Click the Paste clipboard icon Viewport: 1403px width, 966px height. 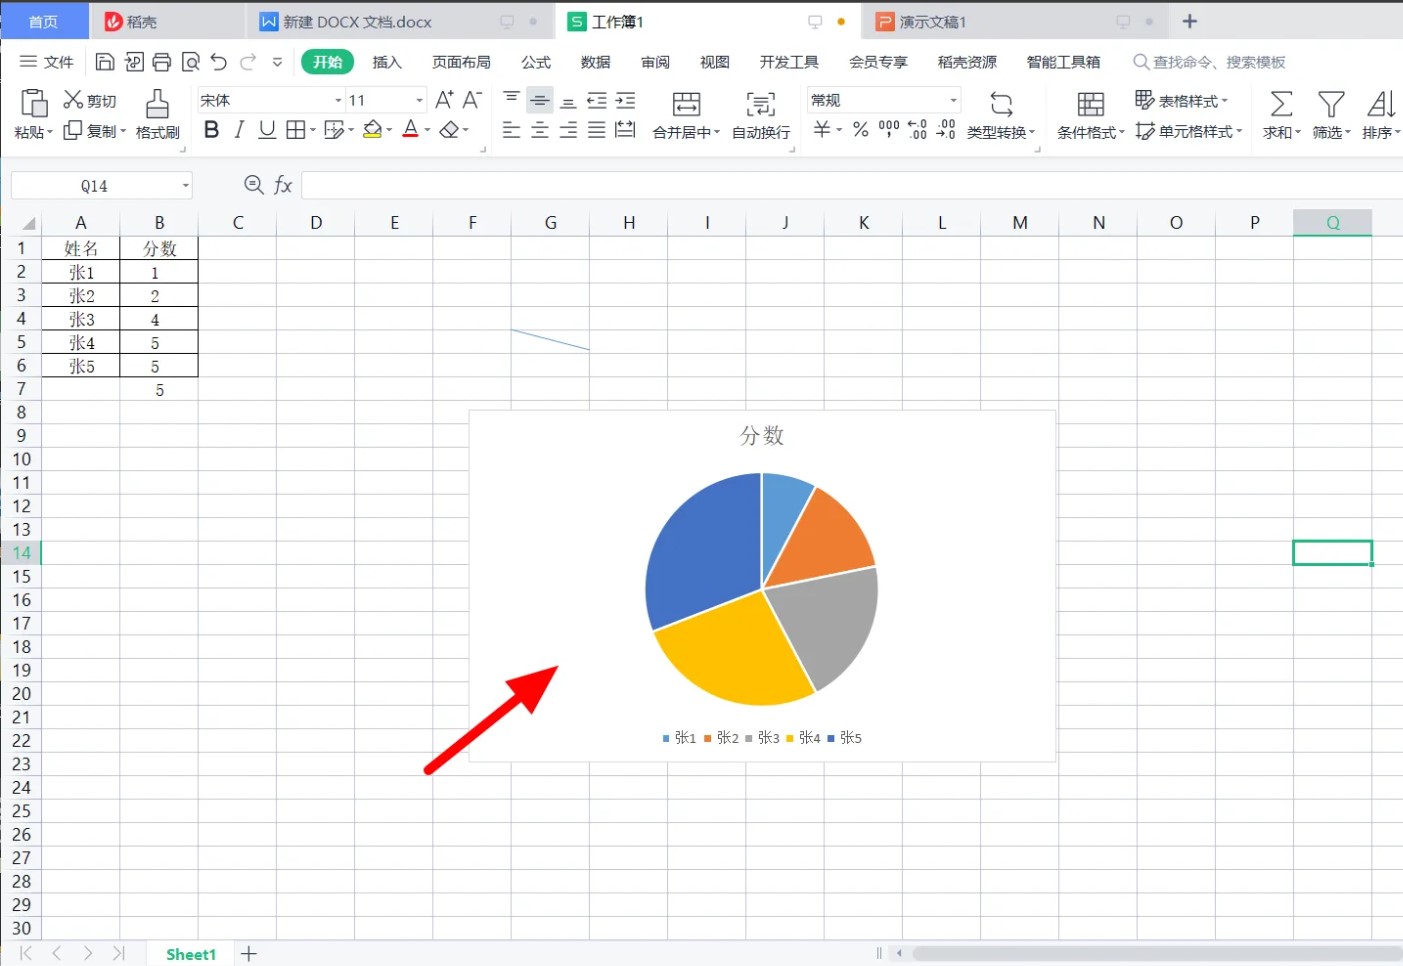coord(34,103)
